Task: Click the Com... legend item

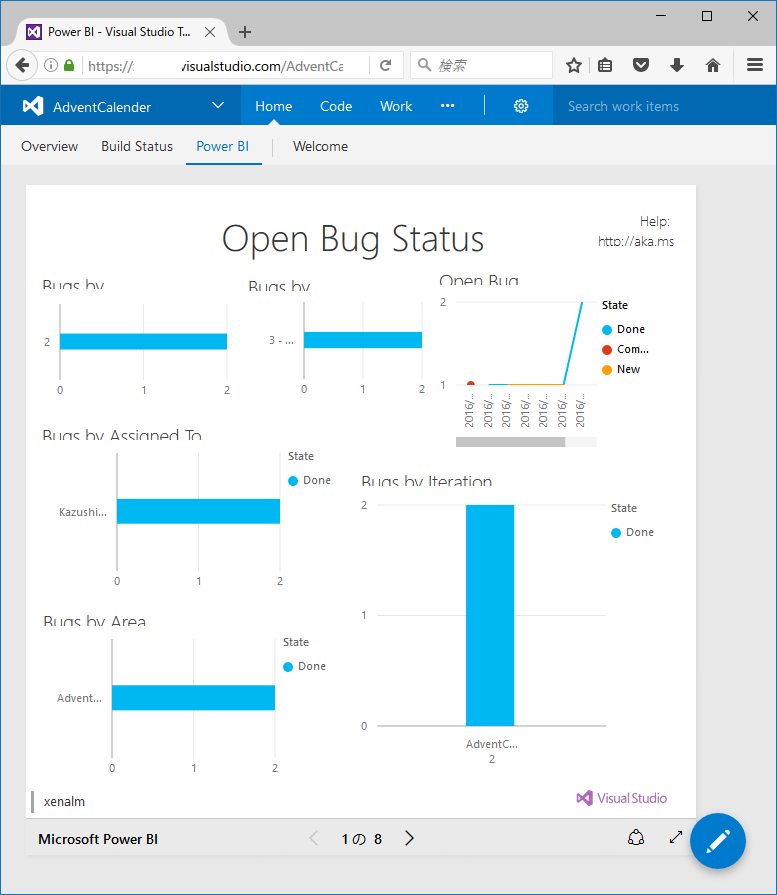Action: pos(625,349)
